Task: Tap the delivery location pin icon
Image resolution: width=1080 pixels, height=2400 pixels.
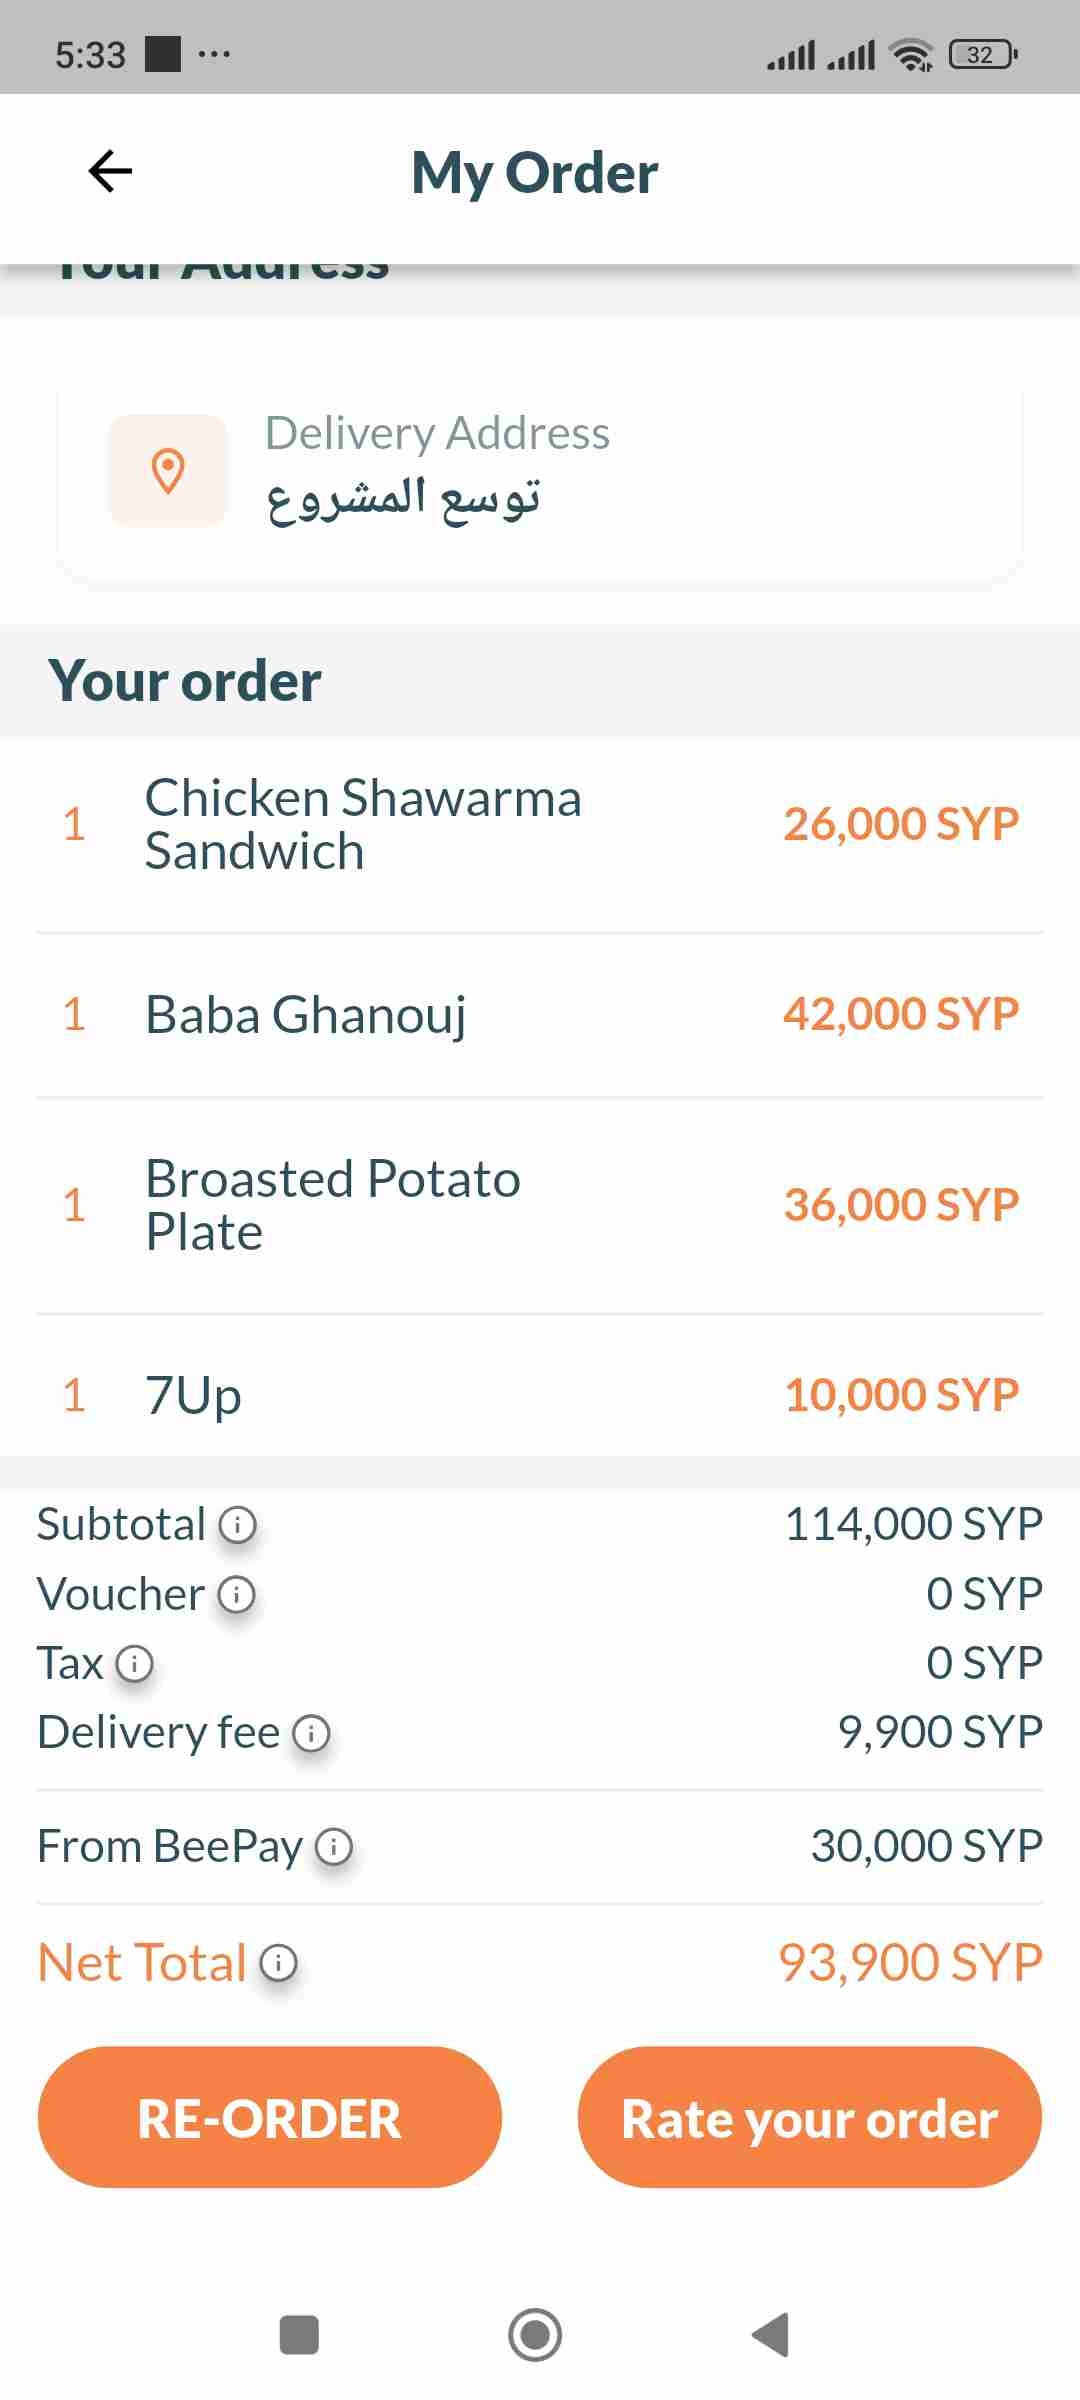Action: click(168, 470)
